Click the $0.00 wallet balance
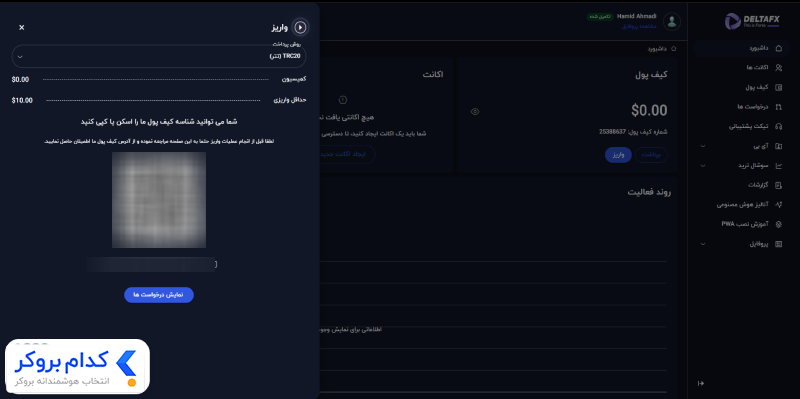Screen dimensions: 800x399 point(649,110)
